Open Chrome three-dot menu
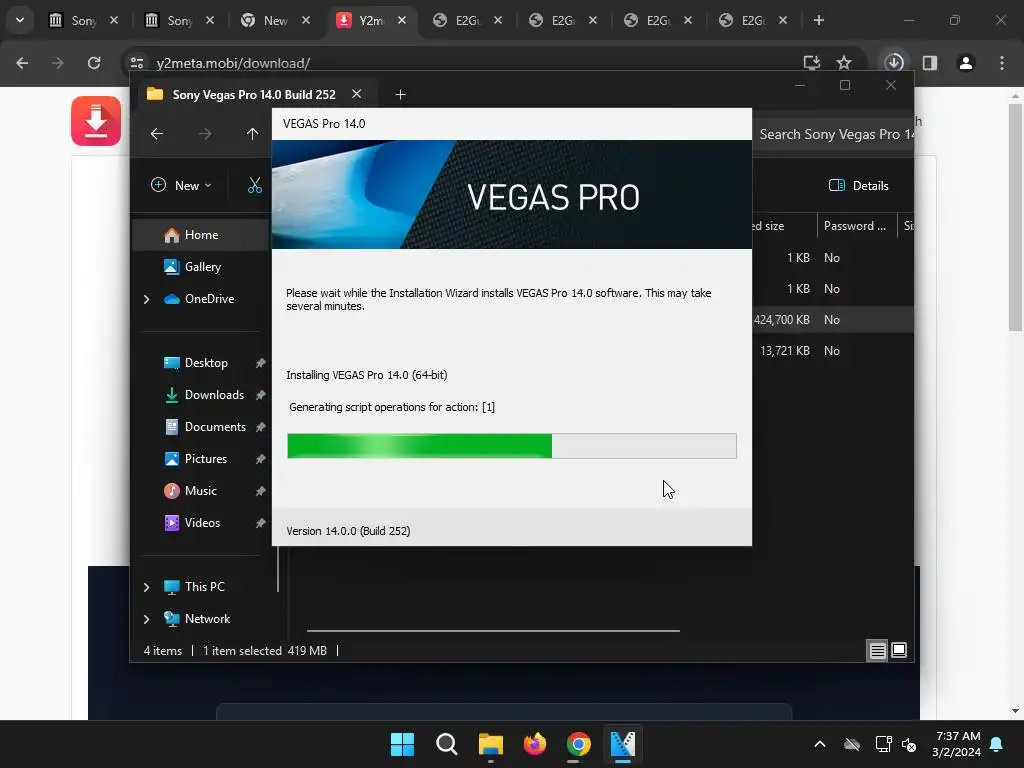This screenshot has height=768, width=1024. pos(1002,63)
